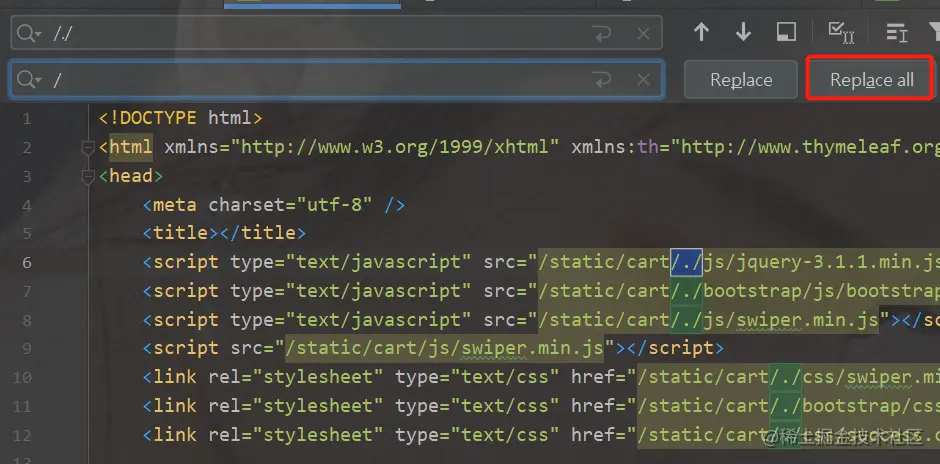
Task: Clear the replace field with its X
Action: [643, 80]
